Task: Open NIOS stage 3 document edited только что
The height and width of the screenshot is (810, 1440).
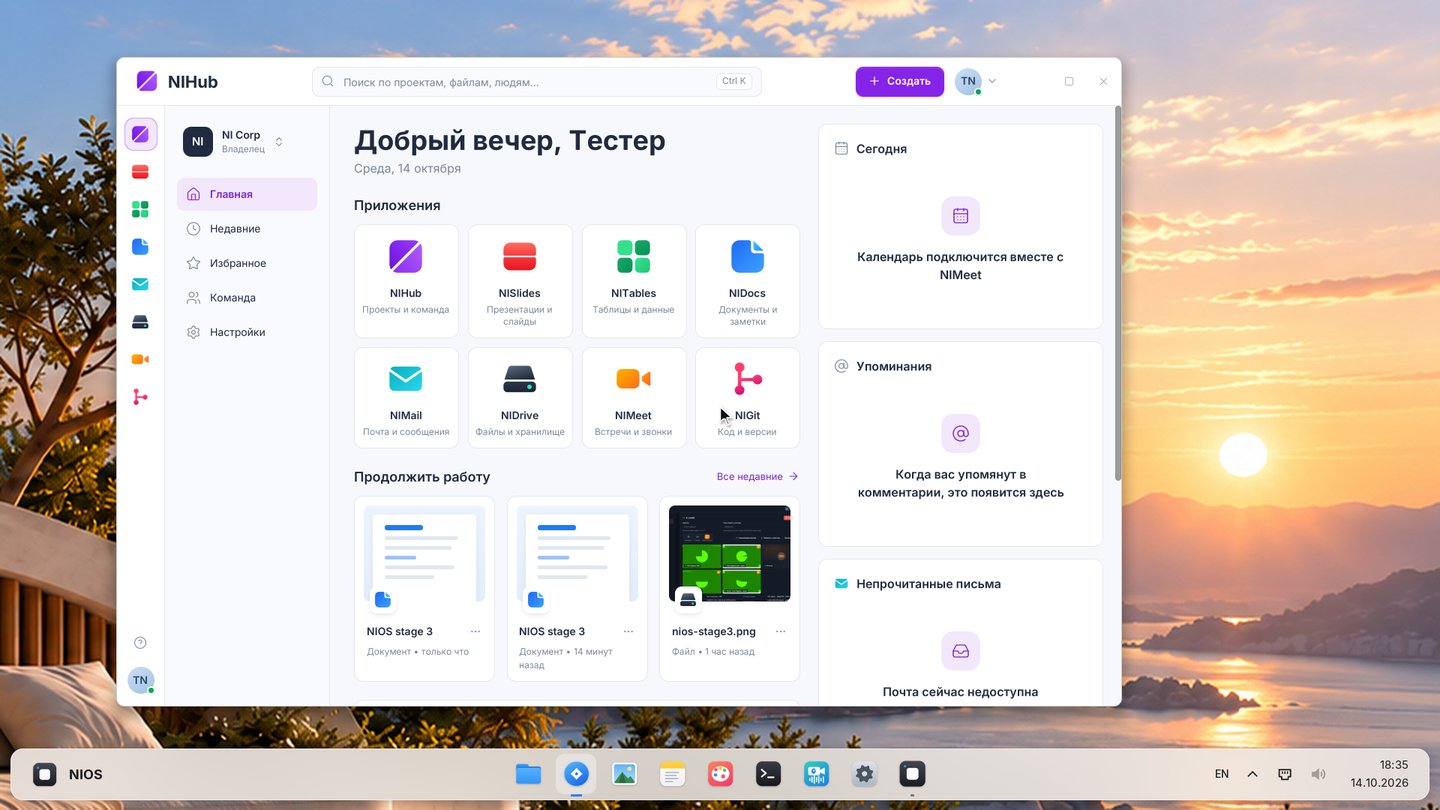Action: (424, 589)
